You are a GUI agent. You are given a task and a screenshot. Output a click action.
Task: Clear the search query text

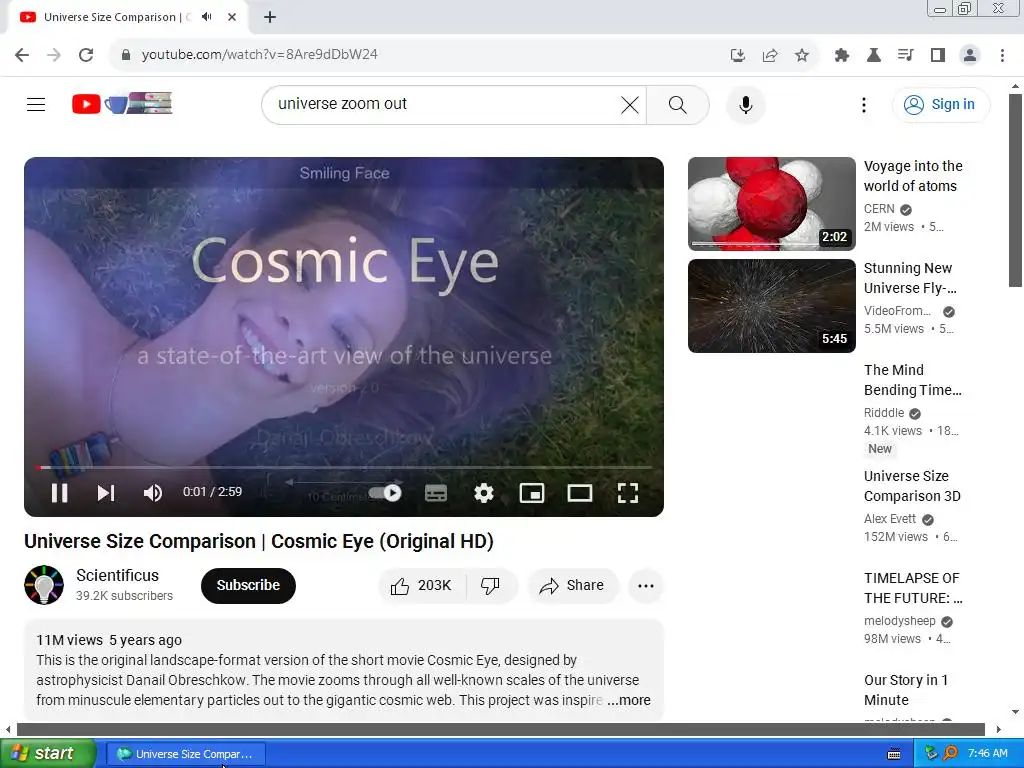pyautogui.click(x=630, y=104)
